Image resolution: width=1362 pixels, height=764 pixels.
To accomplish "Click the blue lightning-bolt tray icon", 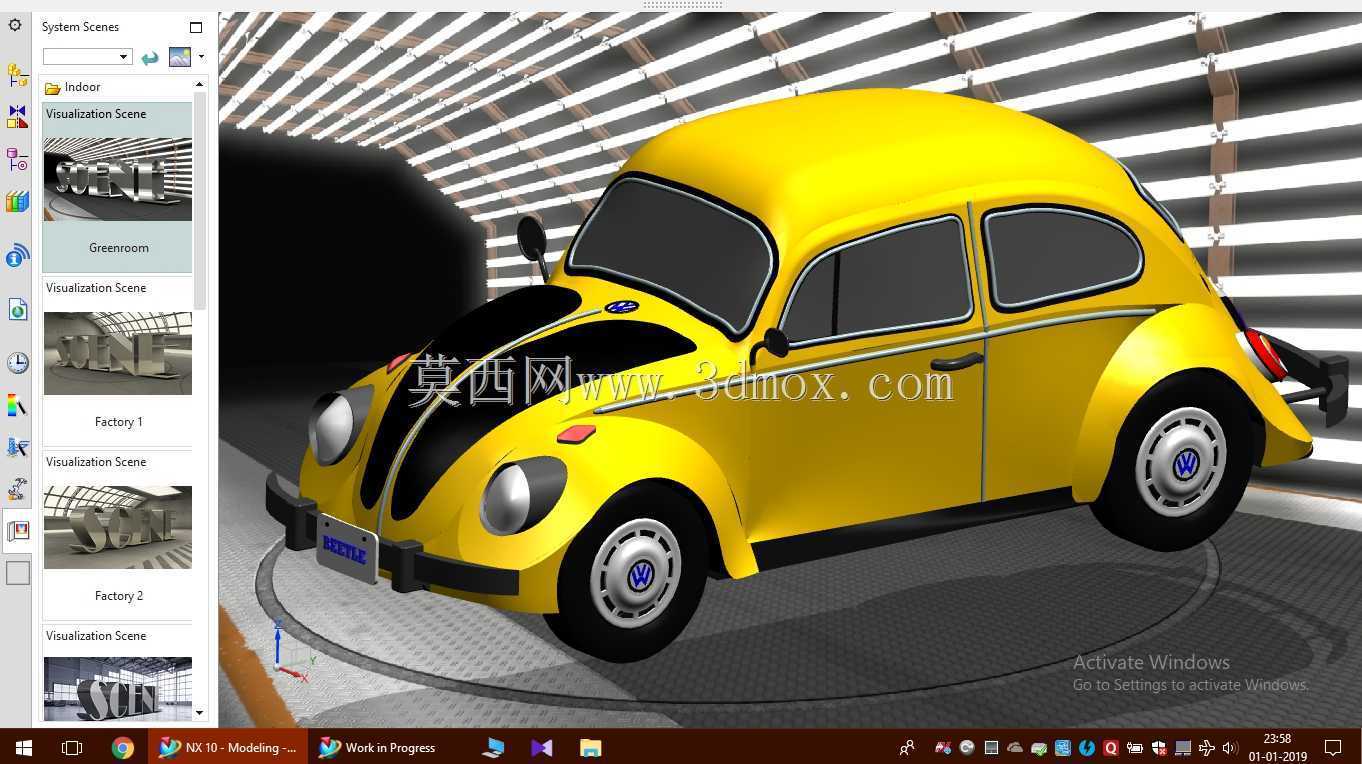I will pos(1087,747).
